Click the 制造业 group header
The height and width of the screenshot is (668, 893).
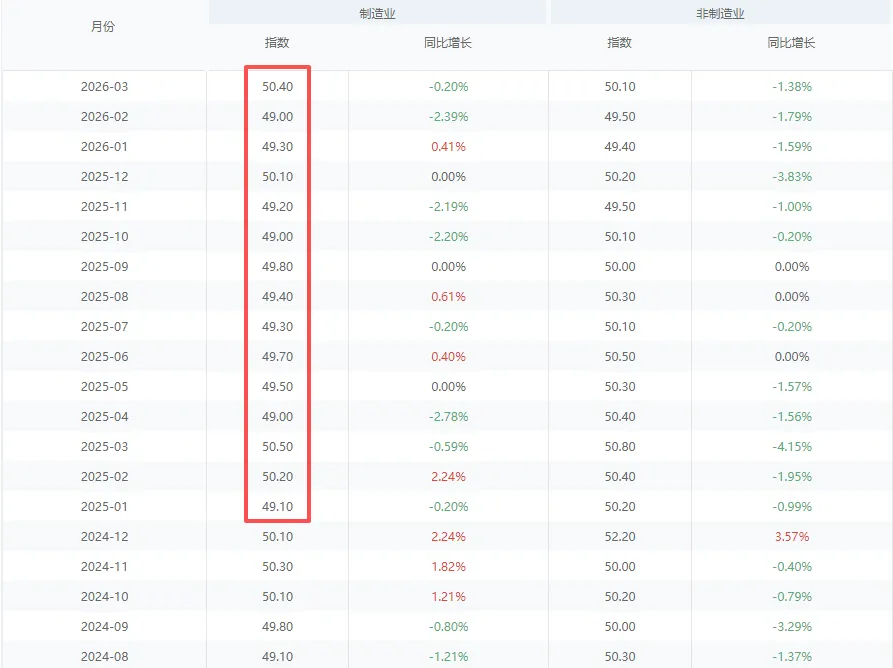click(377, 14)
